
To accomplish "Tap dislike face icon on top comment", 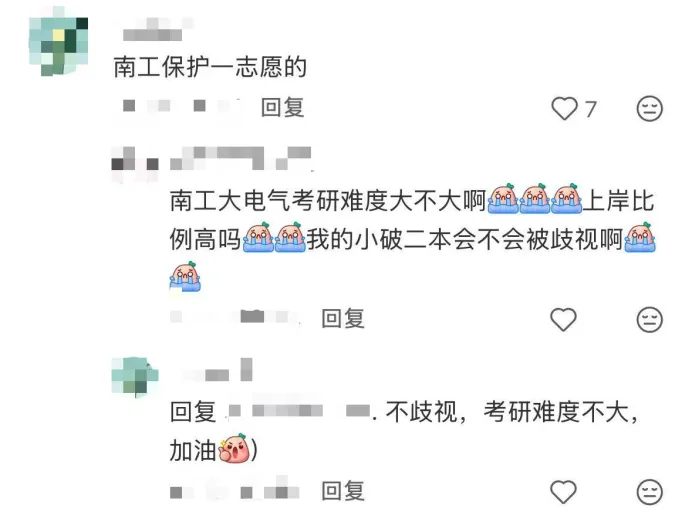I will click(649, 108).
